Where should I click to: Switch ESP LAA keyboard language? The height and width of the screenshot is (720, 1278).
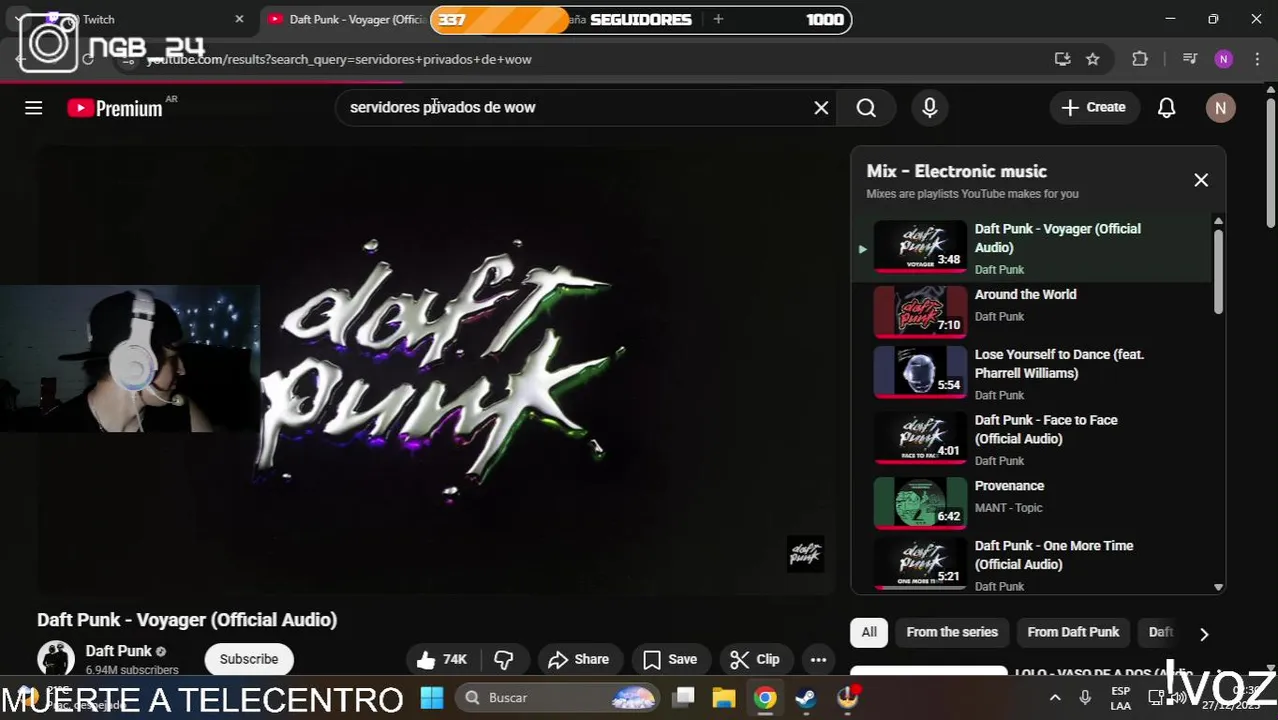[x=1120, y=698]
